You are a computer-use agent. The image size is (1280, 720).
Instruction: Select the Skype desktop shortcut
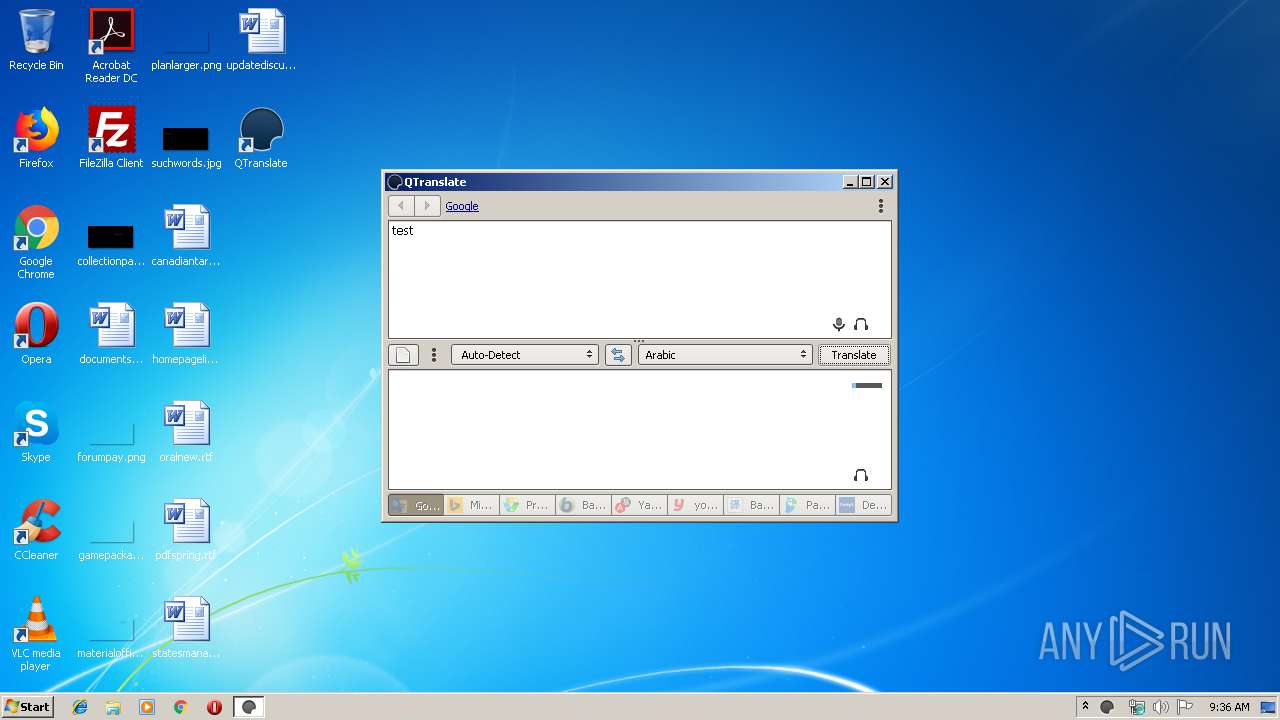pyautogui.click(x=36, y=432)
